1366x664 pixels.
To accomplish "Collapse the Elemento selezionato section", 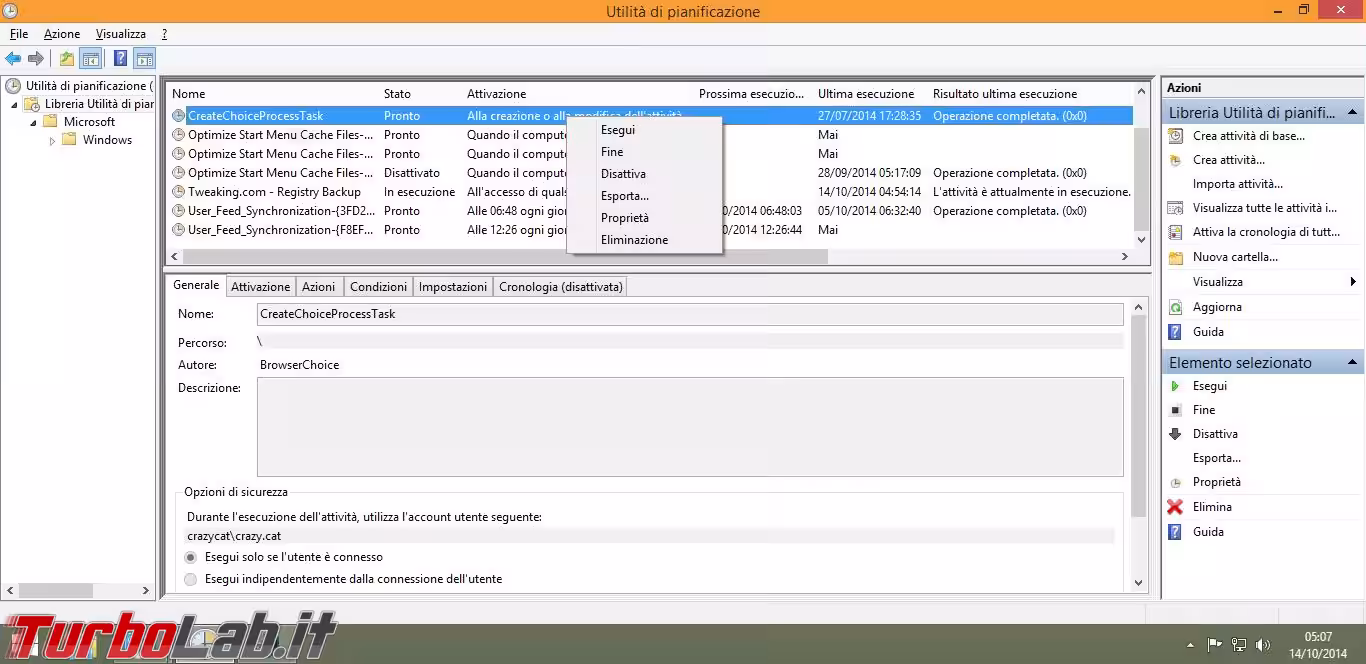I will 1353,363.
